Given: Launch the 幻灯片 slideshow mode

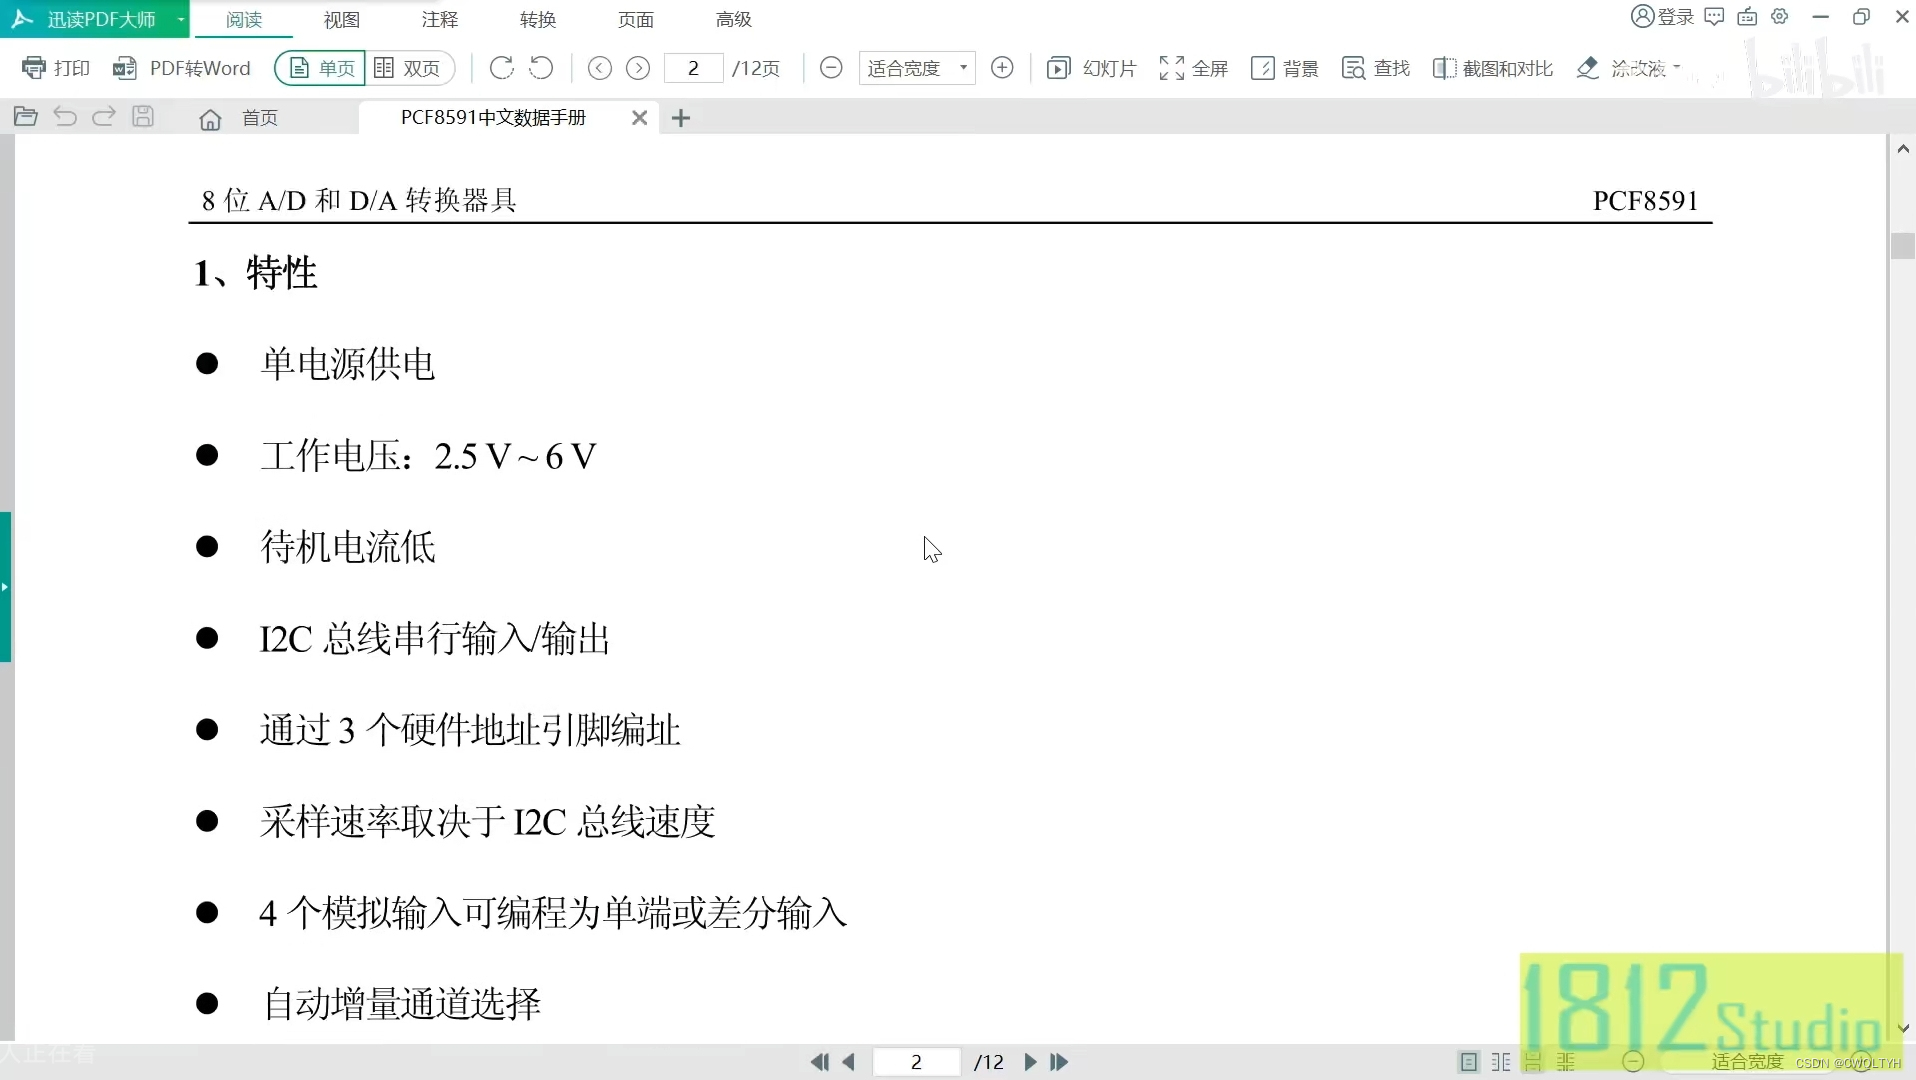Looking at the screenshot, I should click(x=1092, y=68).
